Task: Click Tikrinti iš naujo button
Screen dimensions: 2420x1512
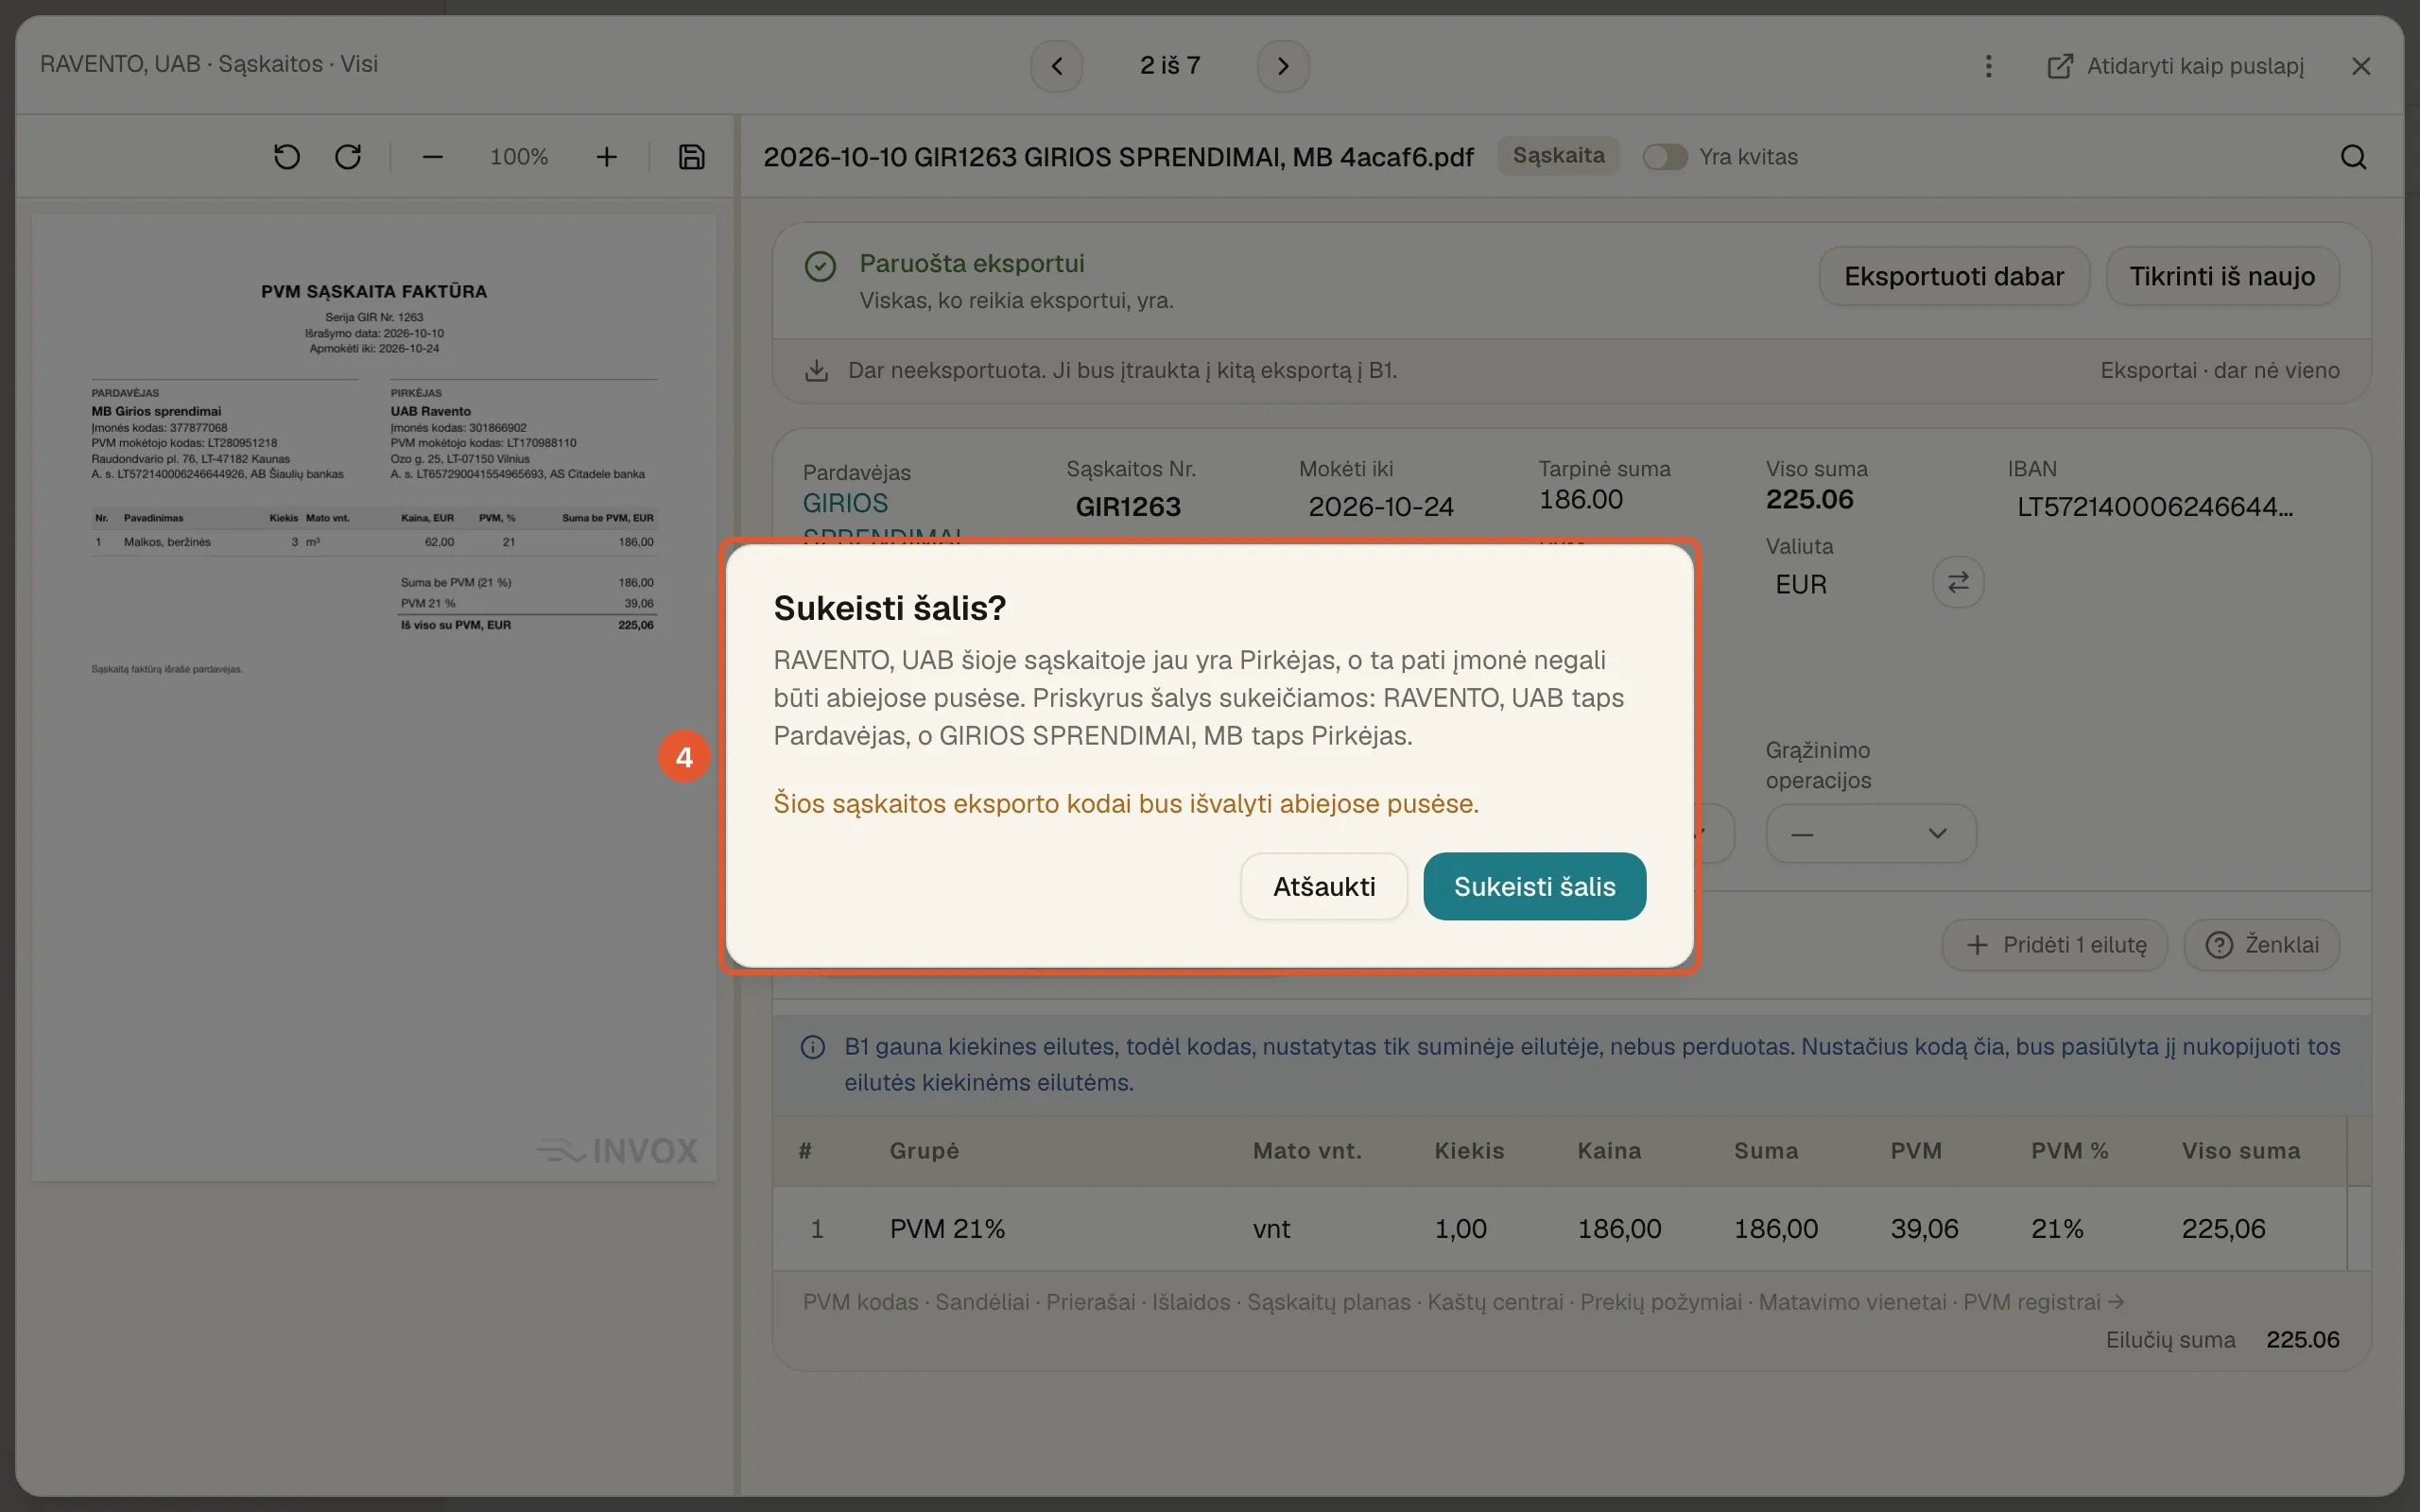Action: tap(2222, 276)
